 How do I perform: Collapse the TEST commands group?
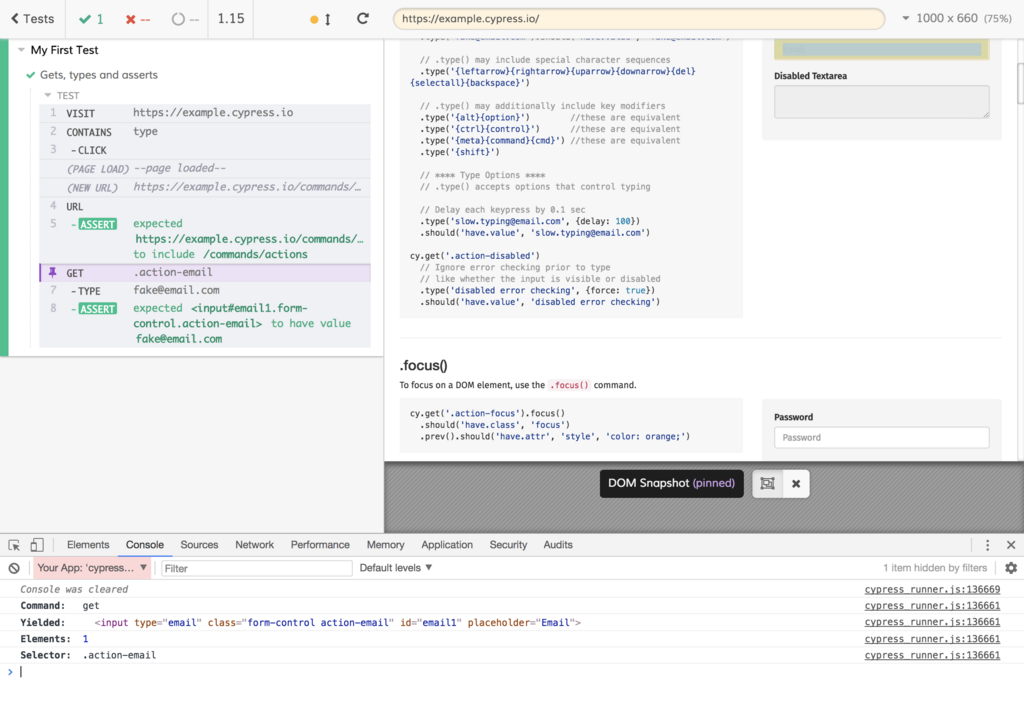[x=48, y=95]
